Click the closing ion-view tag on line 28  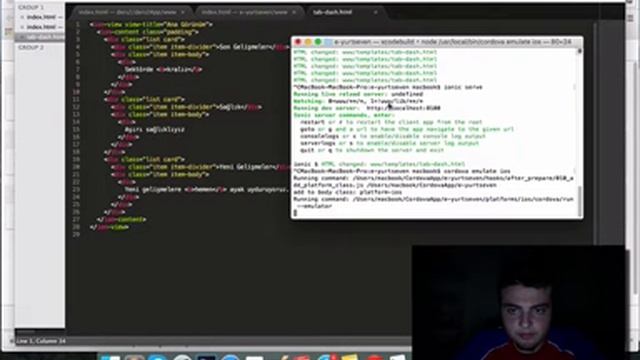(x=109, y=227)
